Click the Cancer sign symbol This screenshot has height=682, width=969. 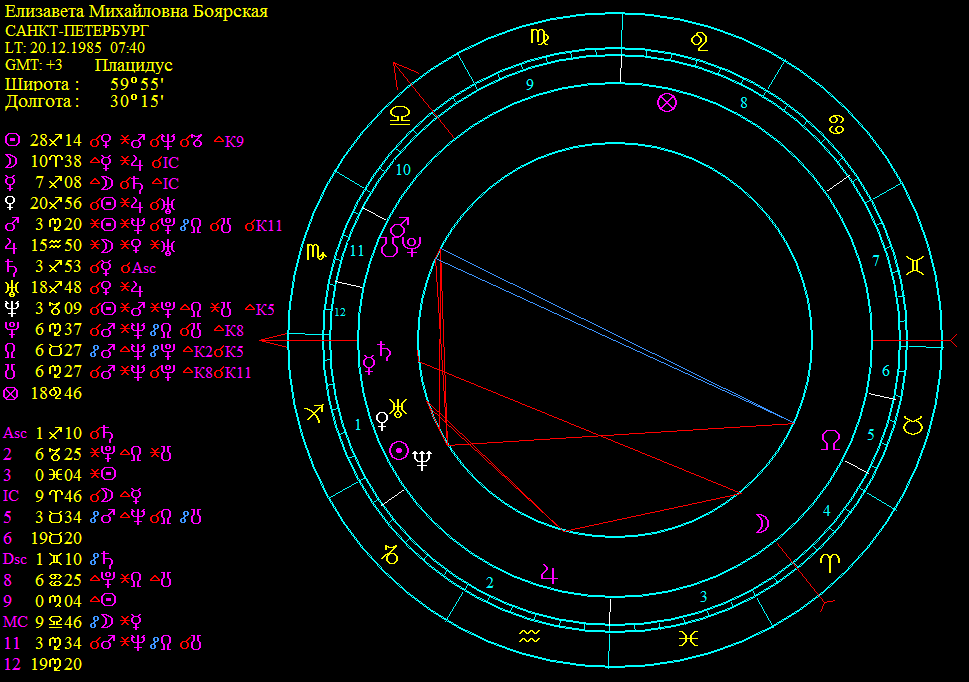[835, 124]
